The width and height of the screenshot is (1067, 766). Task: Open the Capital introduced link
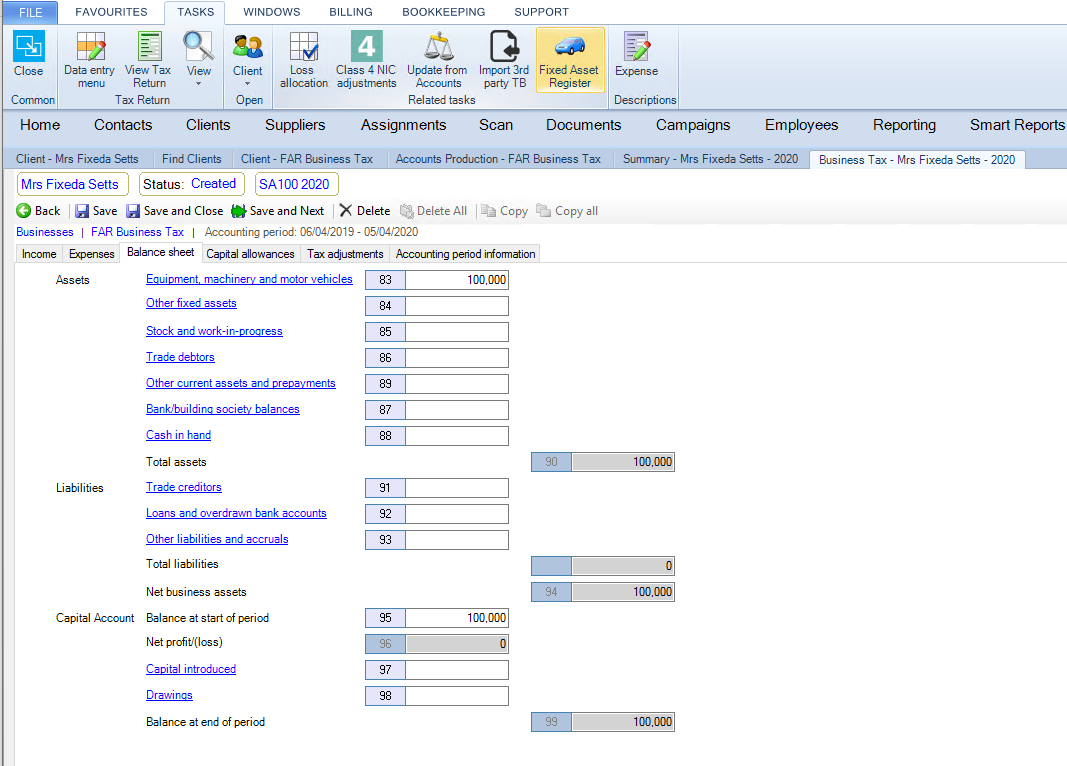point(191,669)
